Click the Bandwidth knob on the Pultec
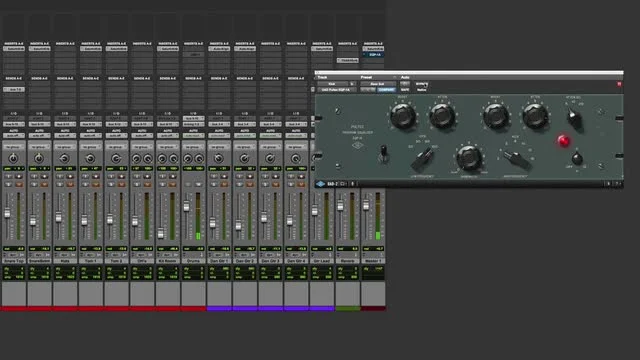Screen dimensions: 640x360 tap(469, 158)
